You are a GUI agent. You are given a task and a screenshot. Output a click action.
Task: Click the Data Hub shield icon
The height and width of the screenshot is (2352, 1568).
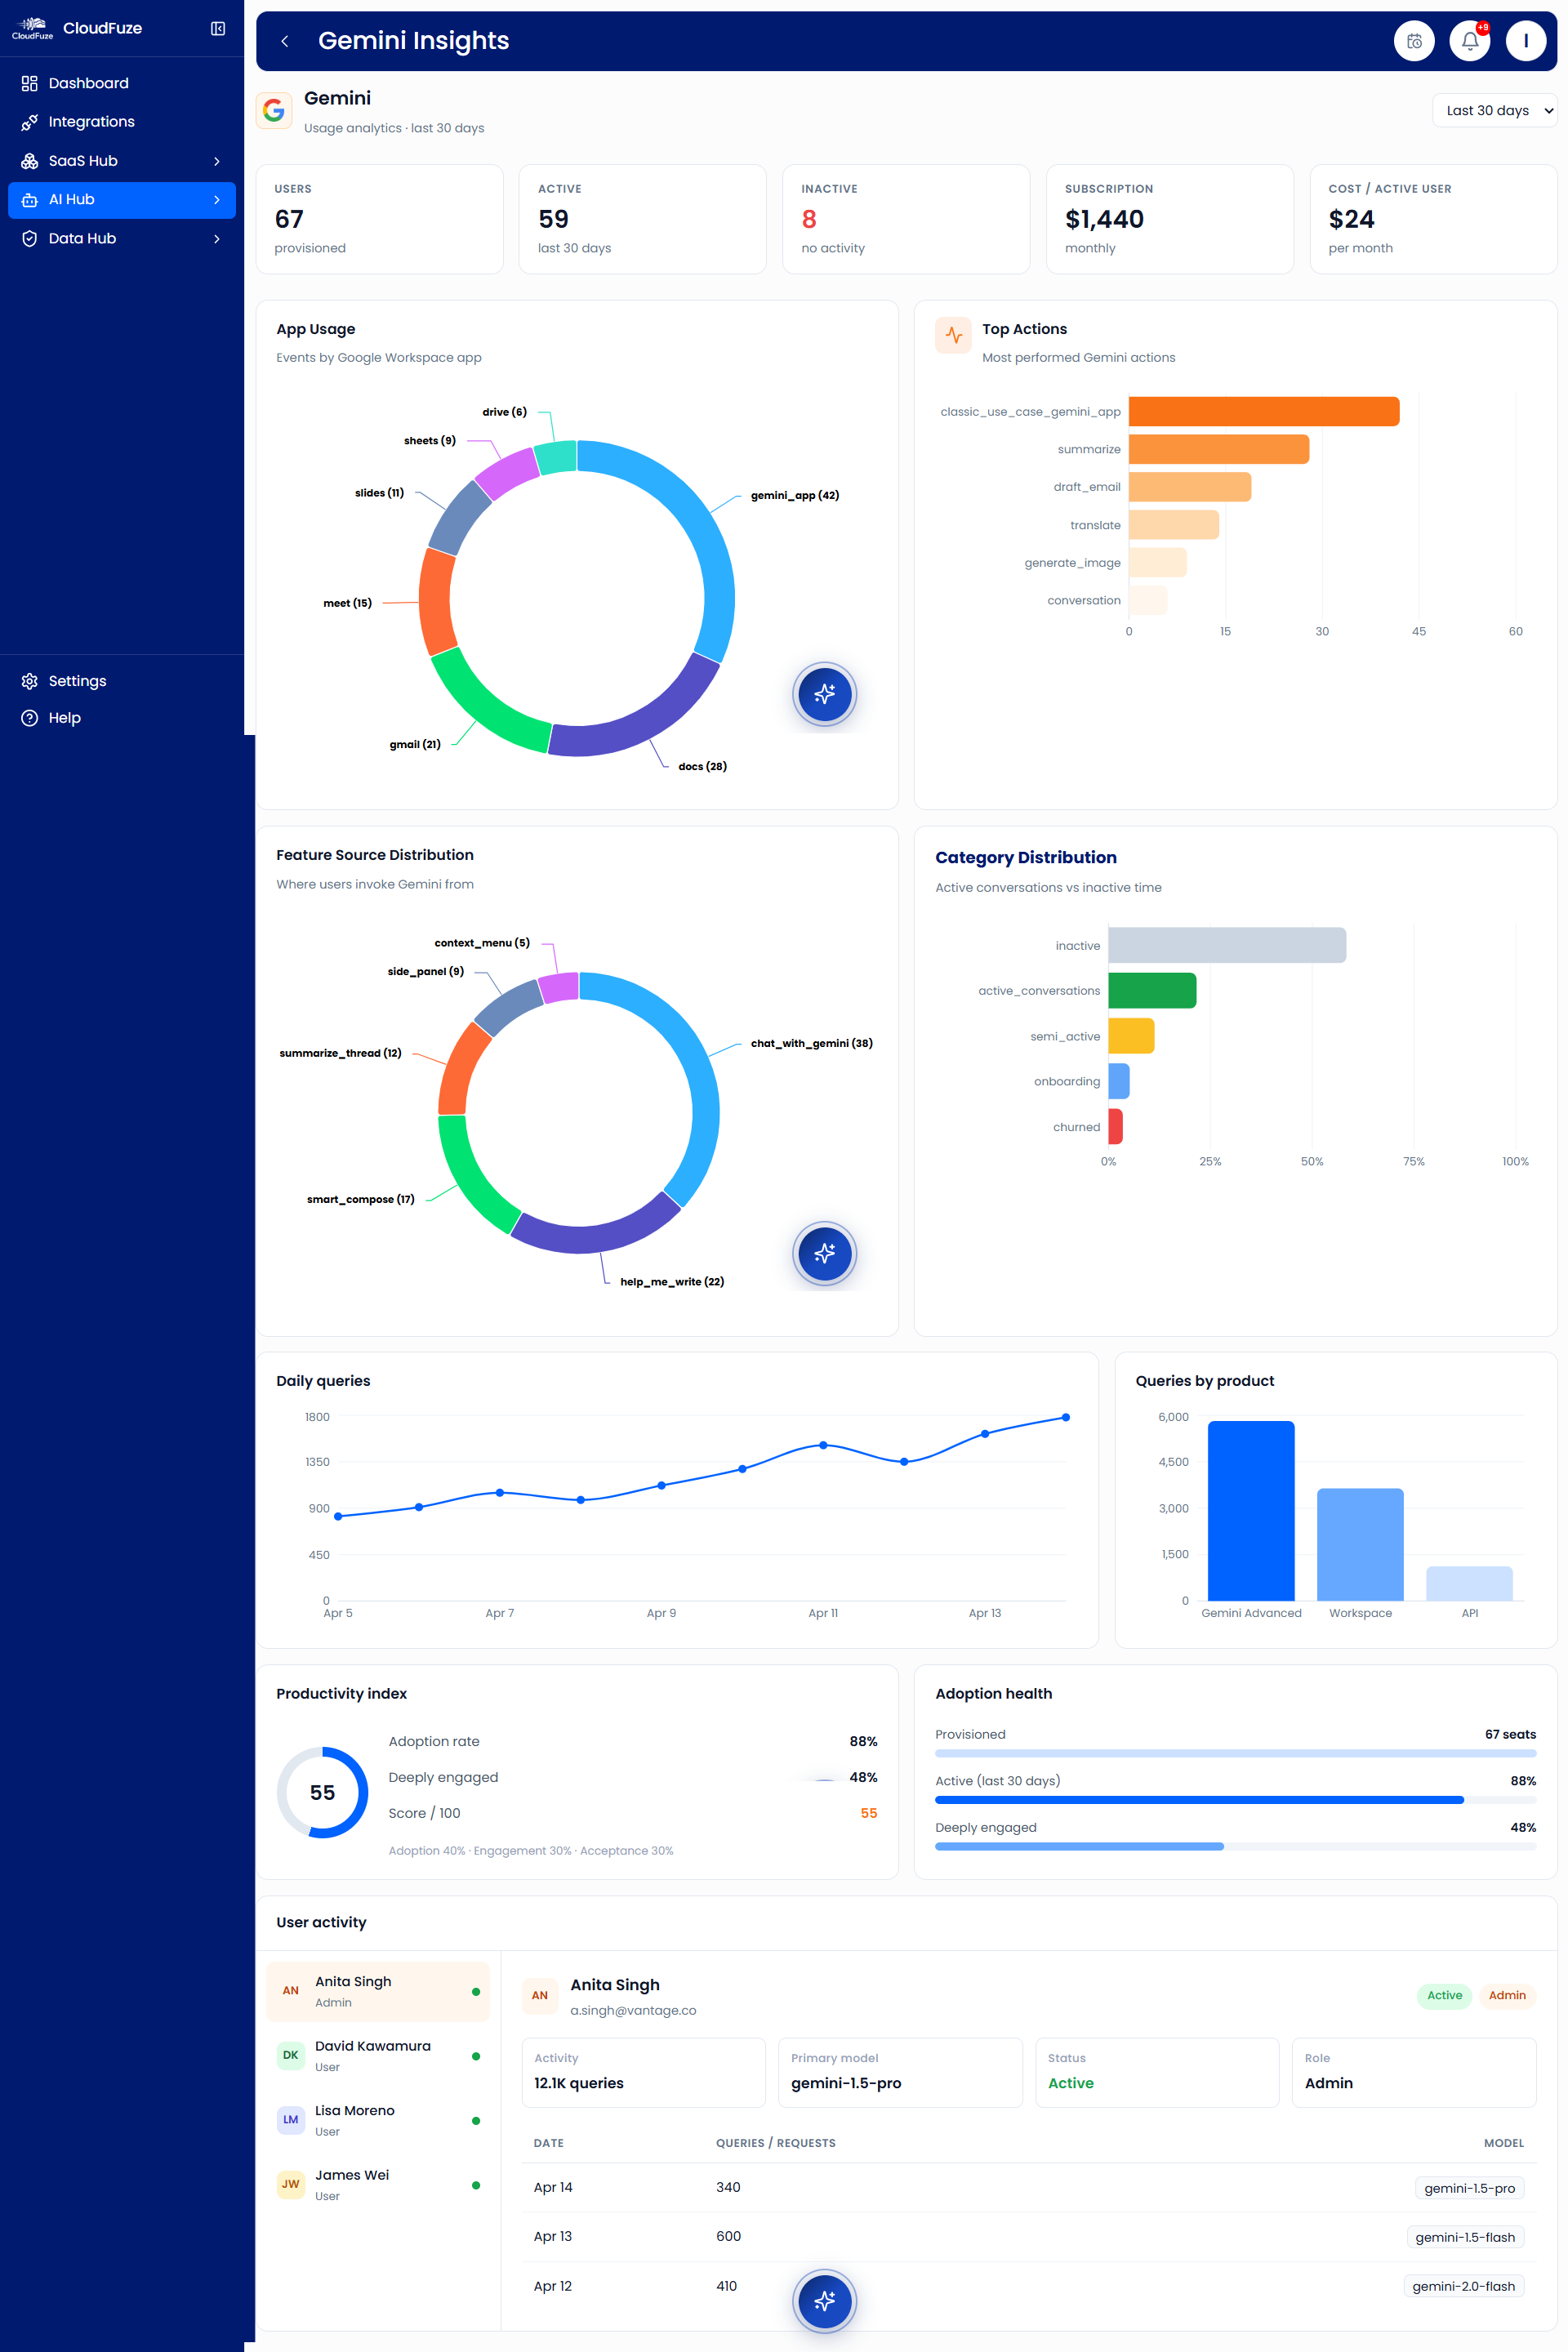30,238
